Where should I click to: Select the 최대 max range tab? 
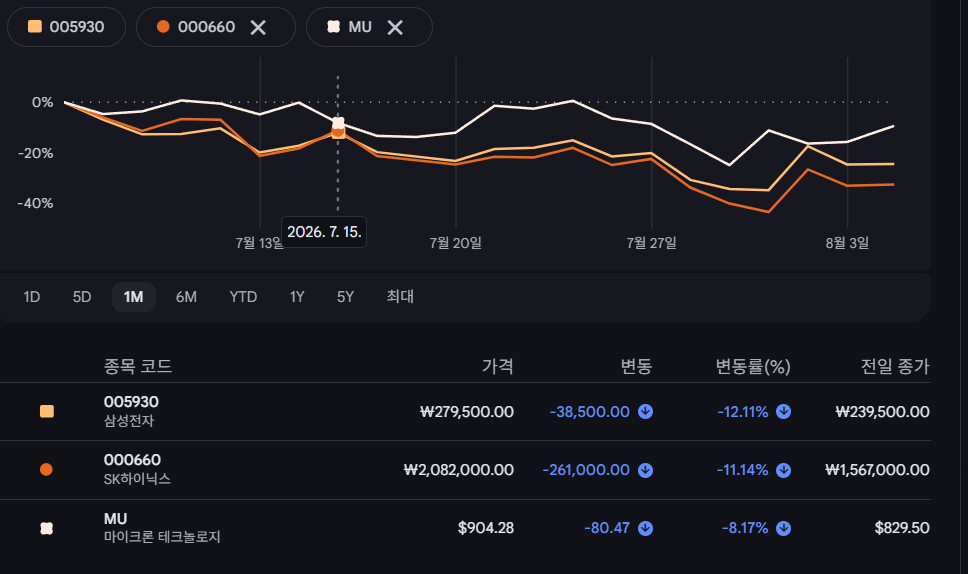[400, 297]
